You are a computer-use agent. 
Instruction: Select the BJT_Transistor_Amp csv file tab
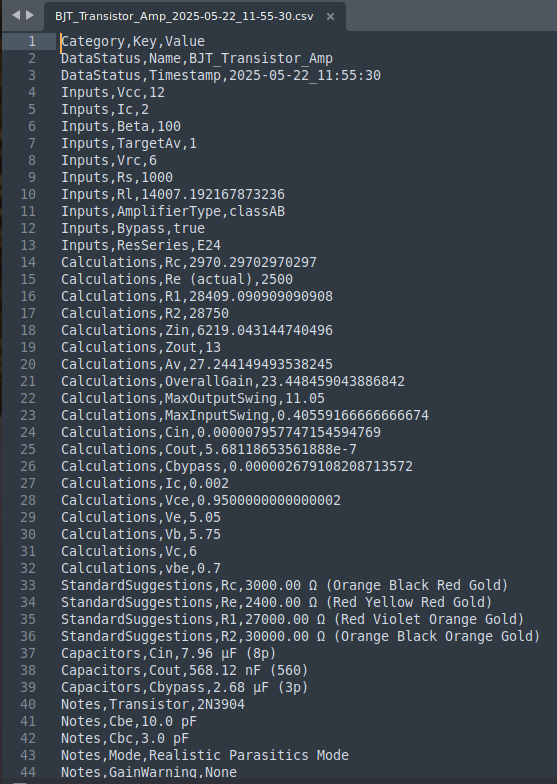(184, 16)
